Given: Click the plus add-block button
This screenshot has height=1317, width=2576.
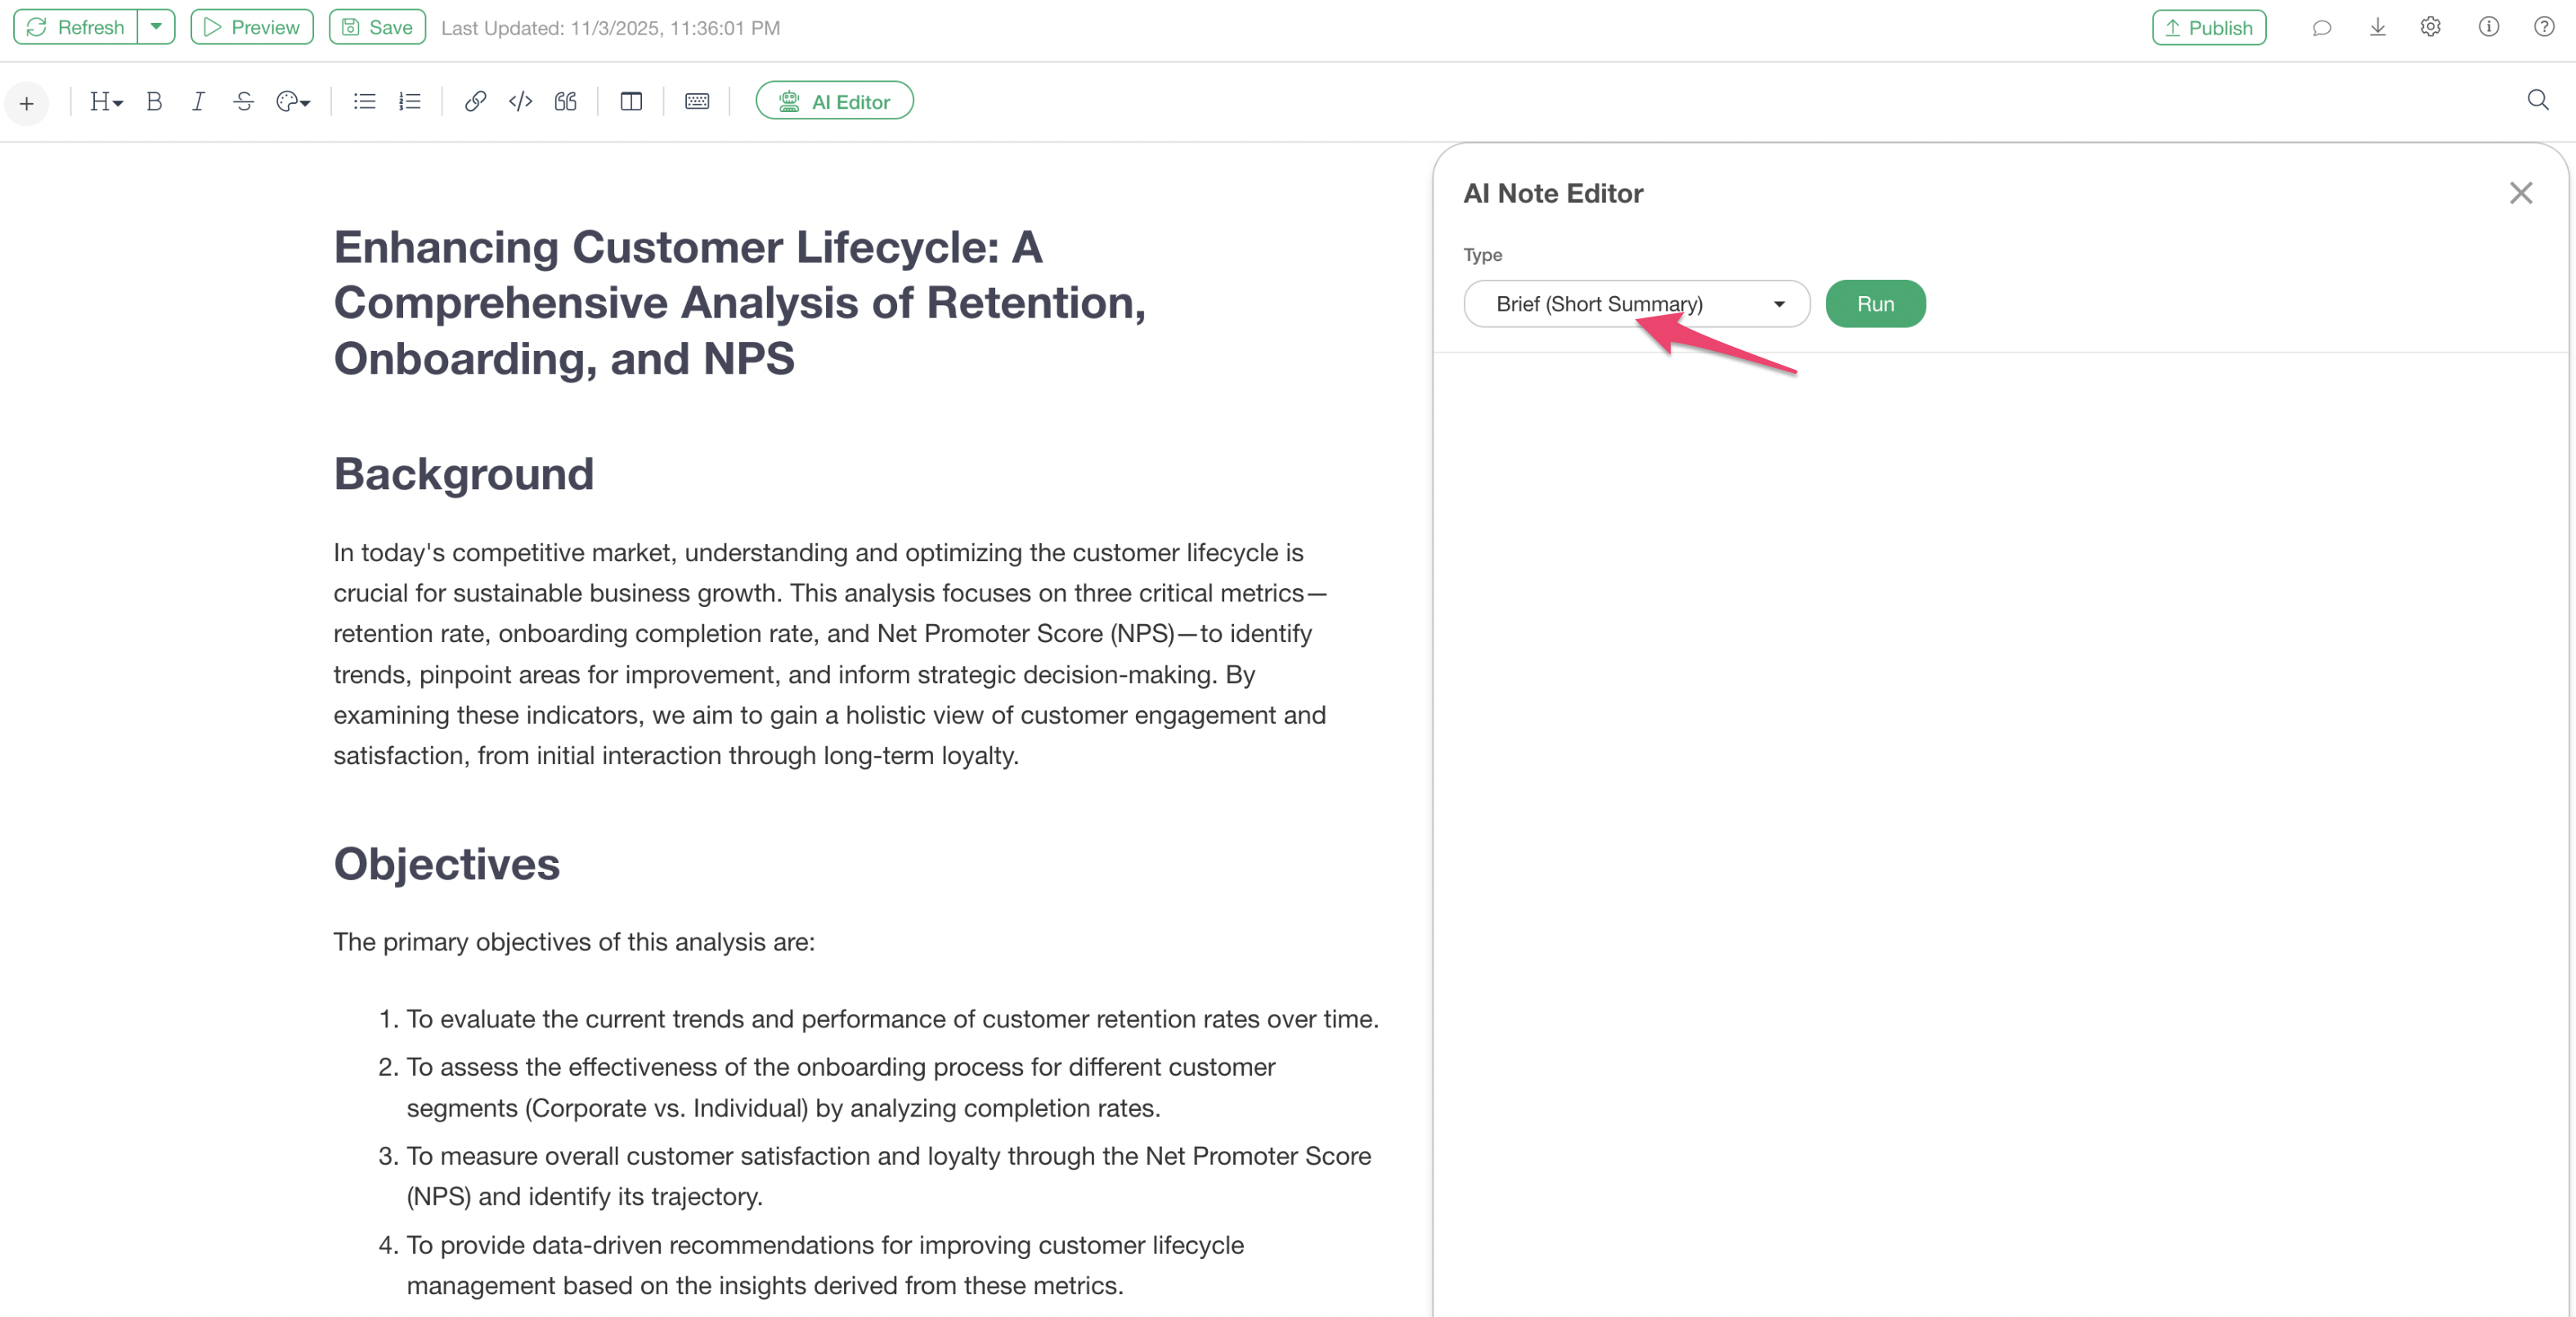Looking at the screenshot, I should coord(27,103).
